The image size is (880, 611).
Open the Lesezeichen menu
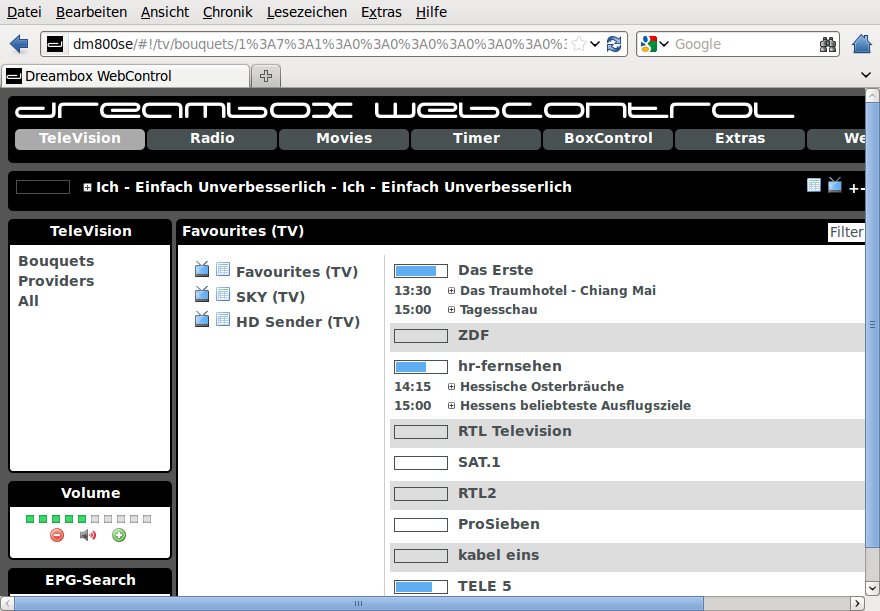pyautogui.click(x=307, y=12)
